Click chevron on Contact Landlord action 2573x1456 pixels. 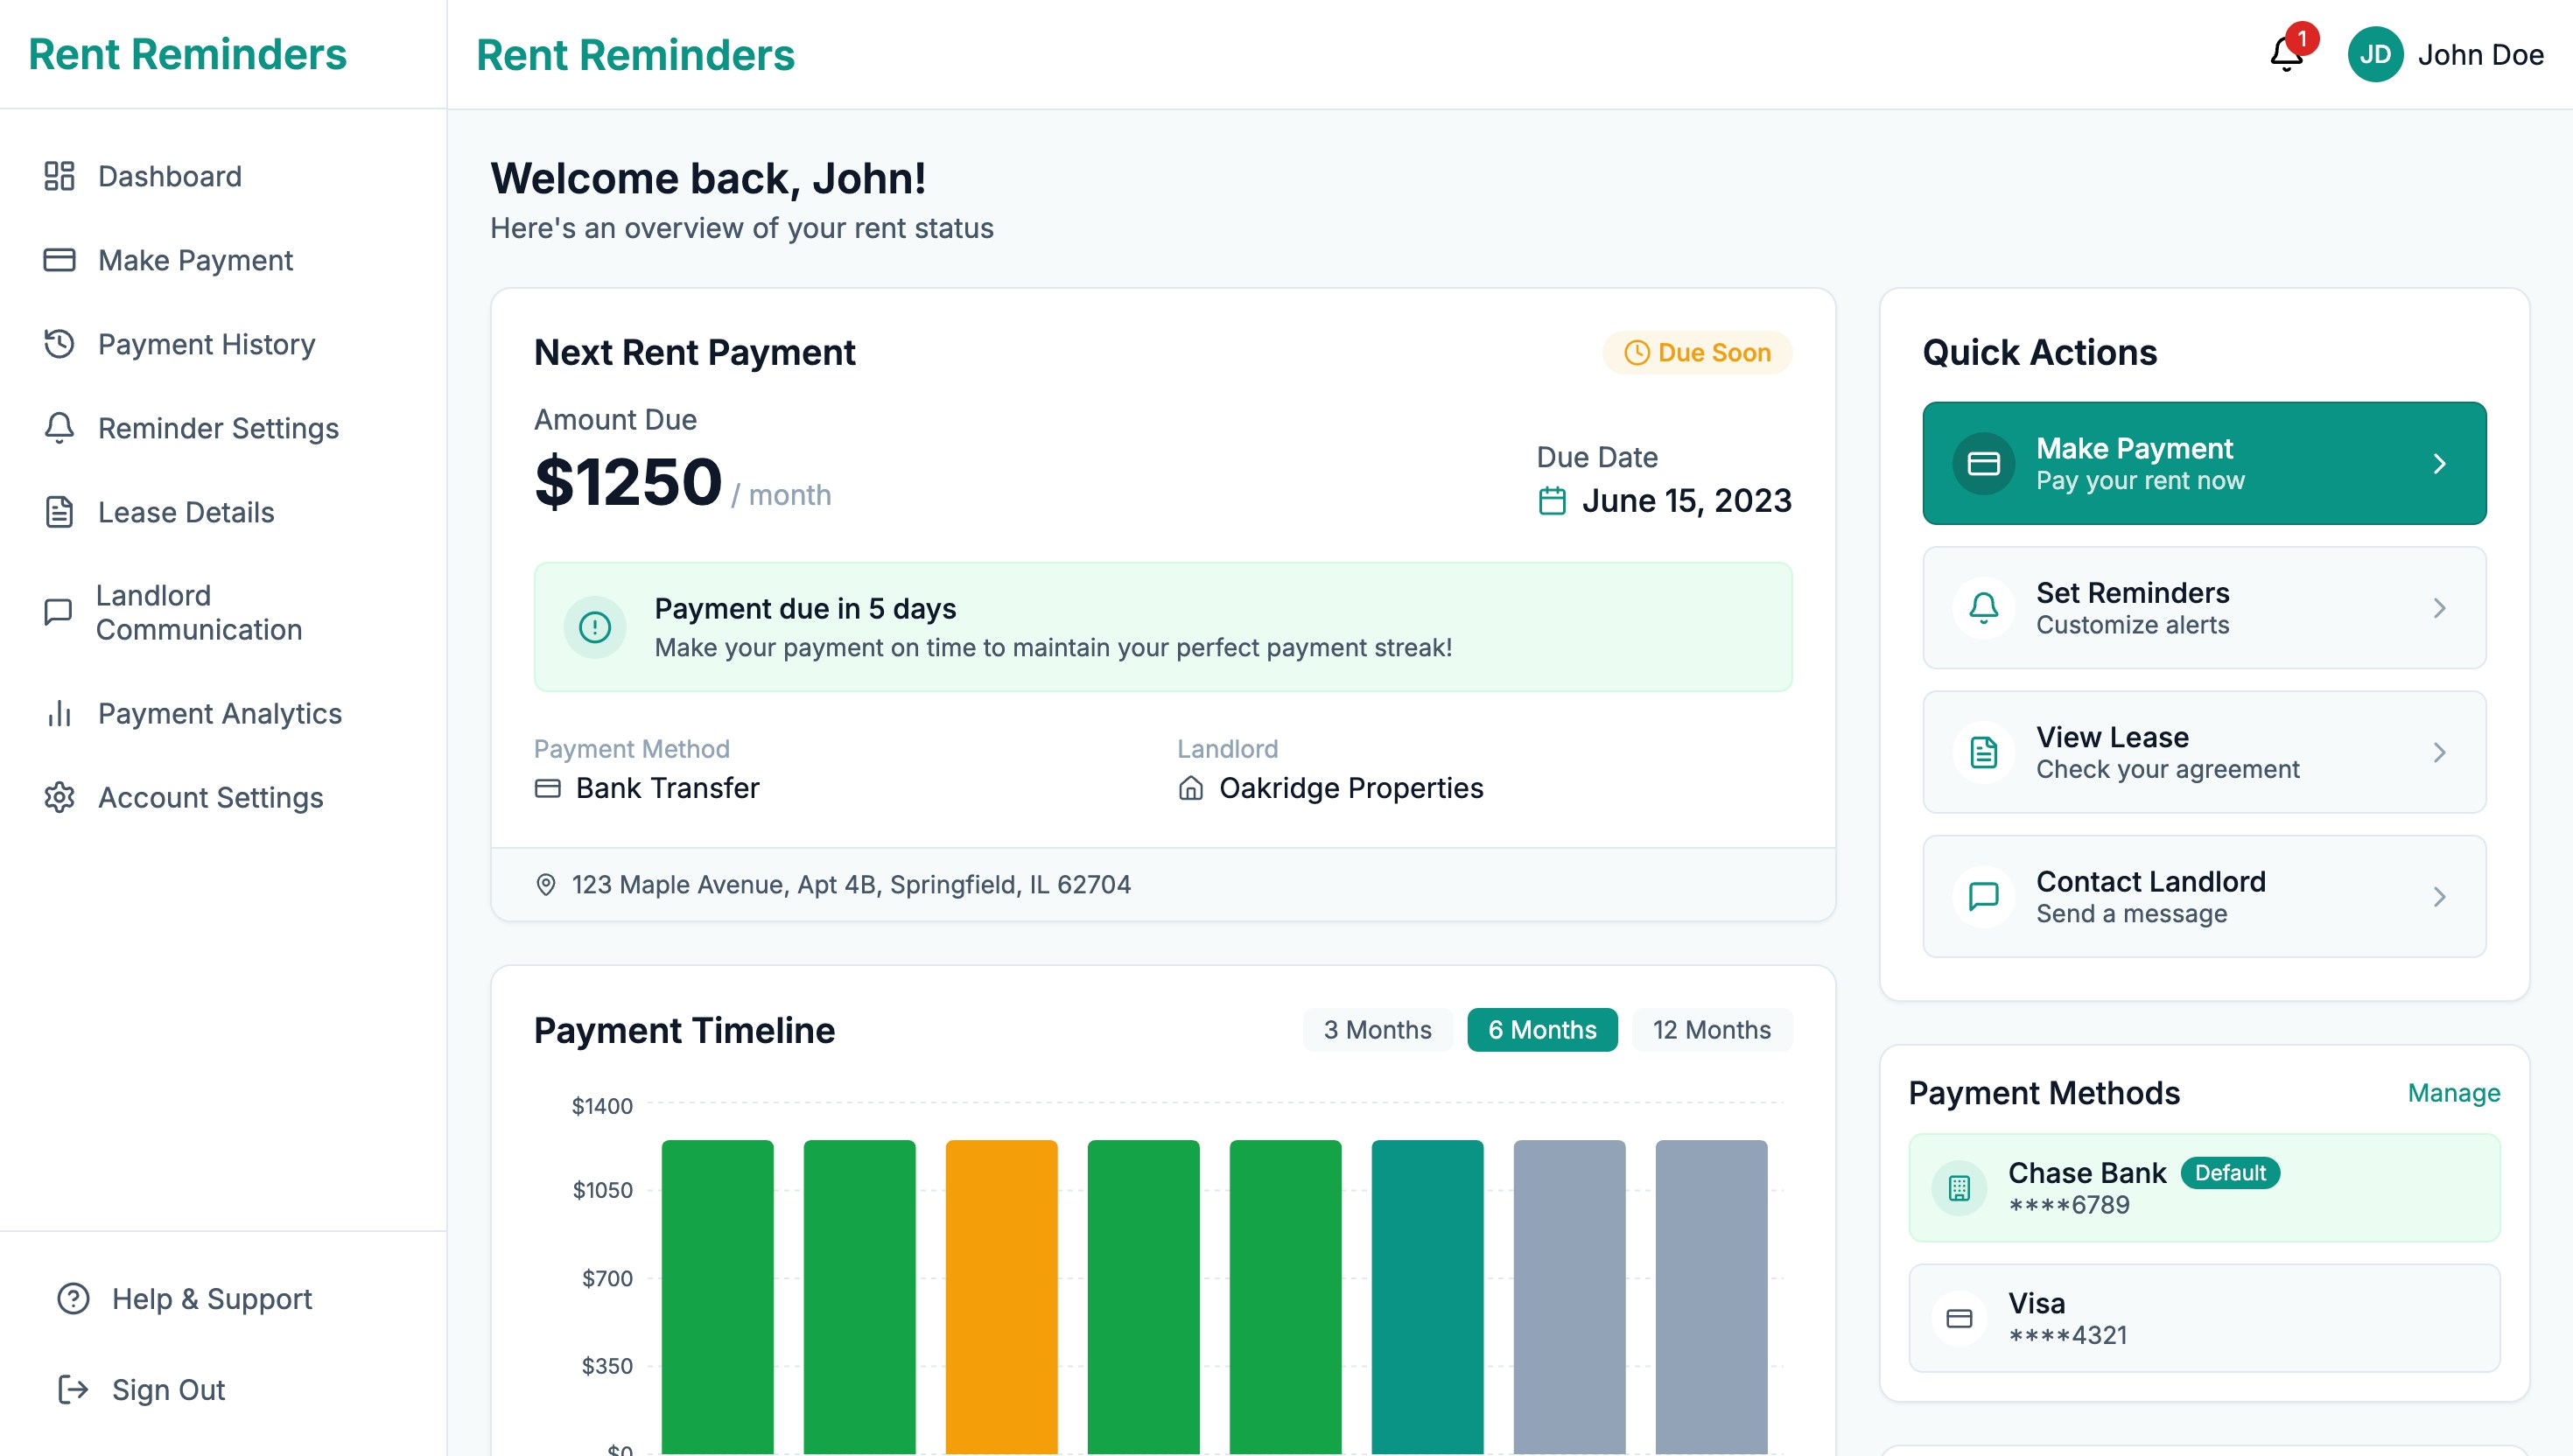click(2439, 896)
